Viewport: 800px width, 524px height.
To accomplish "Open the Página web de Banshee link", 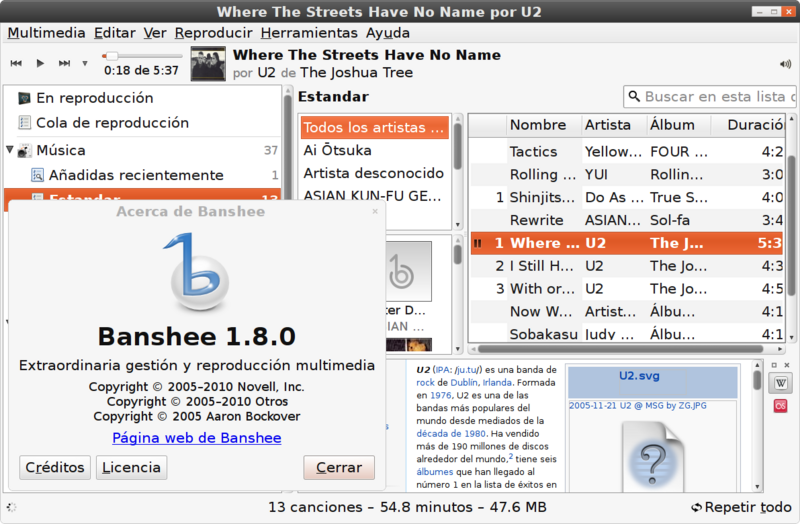I will (x=196, y=438).
